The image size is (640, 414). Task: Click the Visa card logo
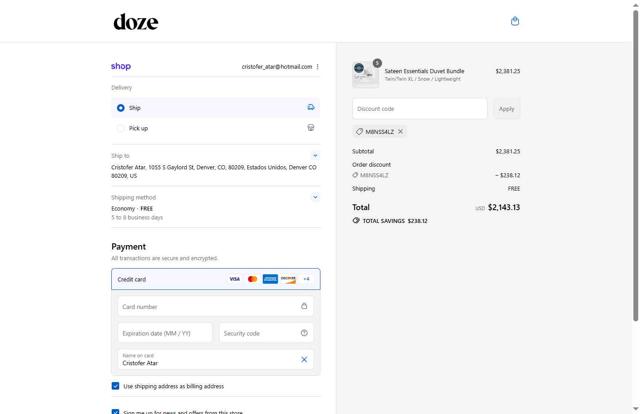coord(235,279)
